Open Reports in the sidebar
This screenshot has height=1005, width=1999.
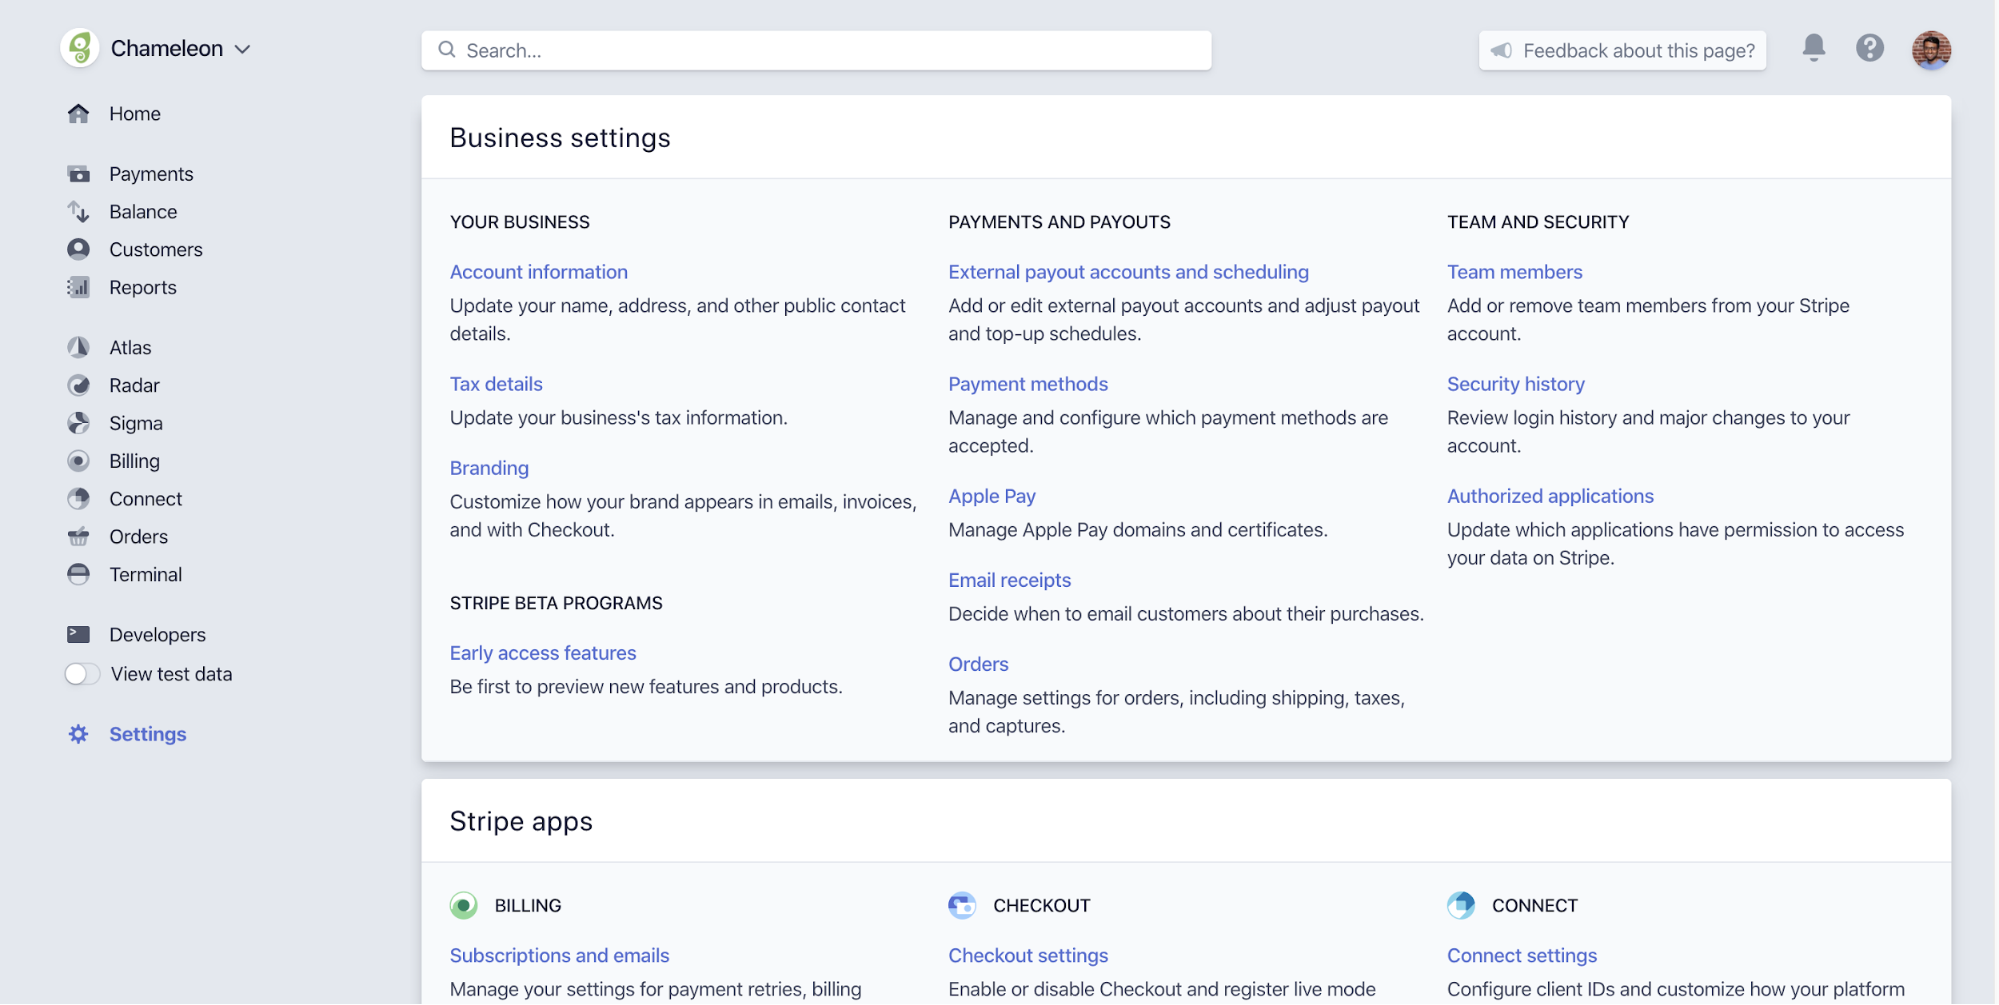143,287
